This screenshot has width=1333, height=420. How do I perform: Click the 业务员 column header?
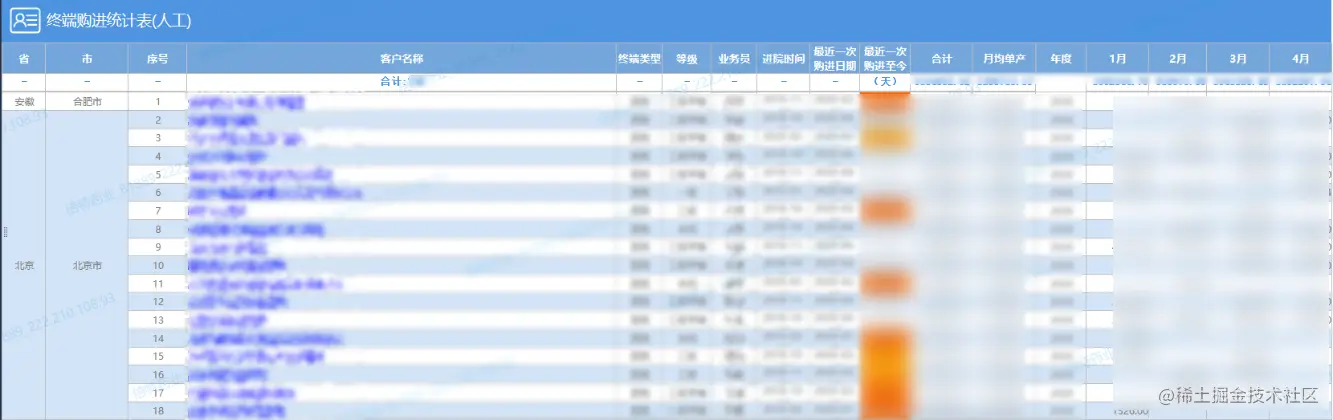[x=733, y=59]
